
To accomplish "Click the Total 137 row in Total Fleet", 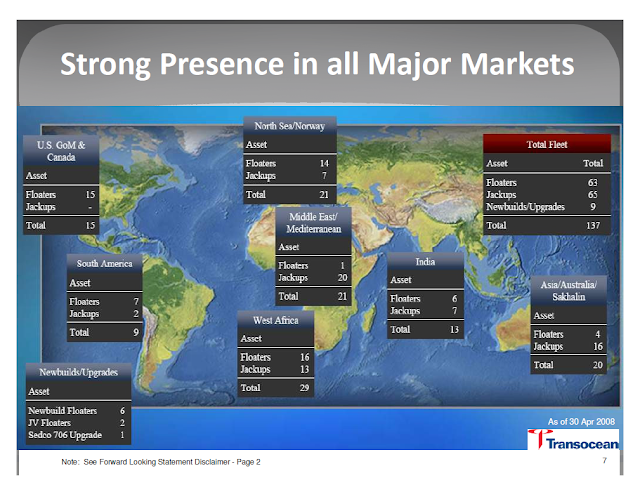I will [547, 225].
